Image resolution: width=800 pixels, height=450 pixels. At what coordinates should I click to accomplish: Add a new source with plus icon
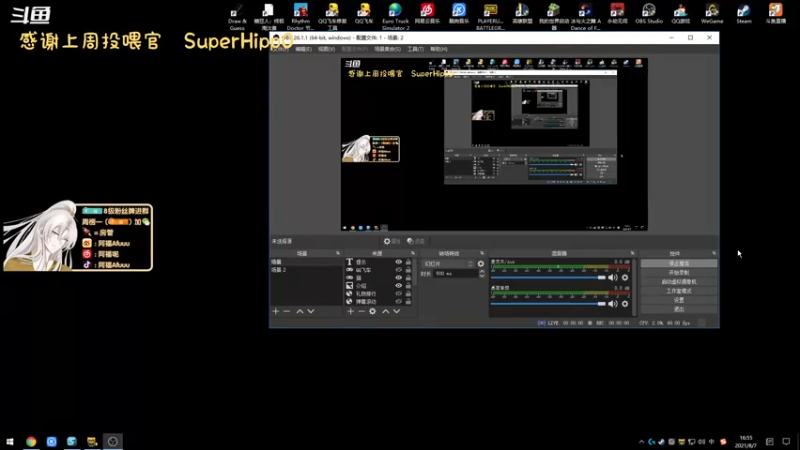(351, 311)
